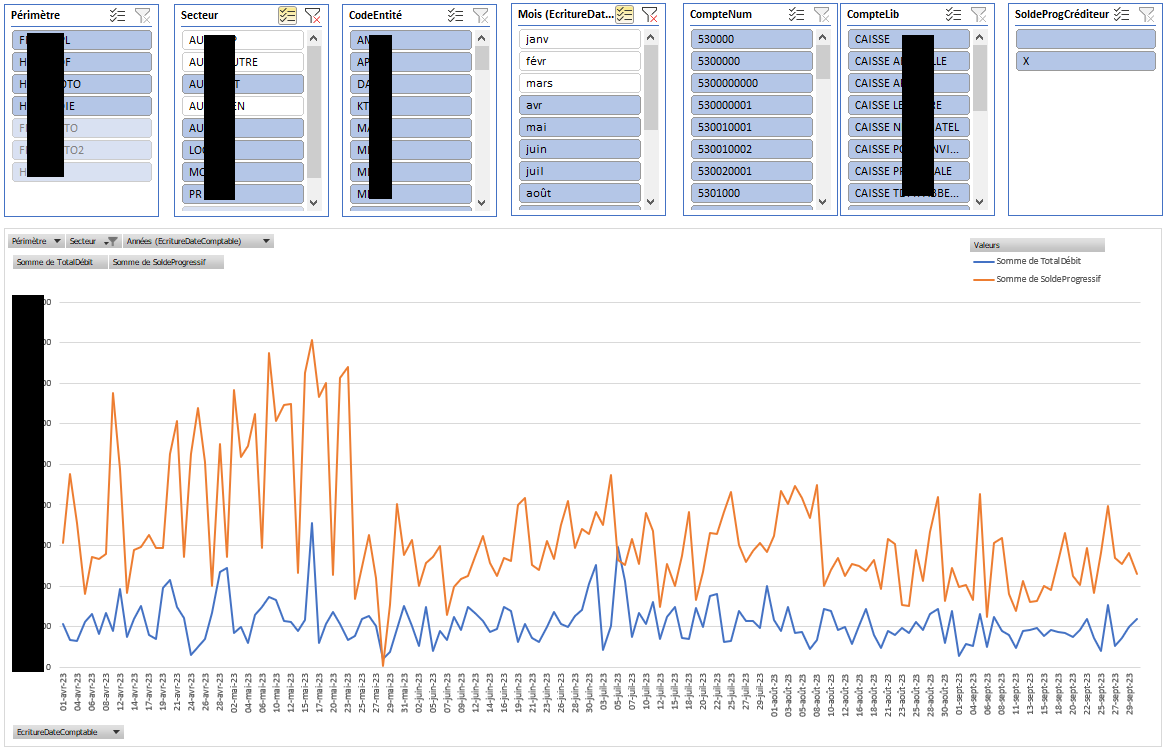Click the Valeurs field button above the legend
Image resolution: width=1168 pixels, height=754 pixels.
pyautogui.click(x=1037, y=245)
